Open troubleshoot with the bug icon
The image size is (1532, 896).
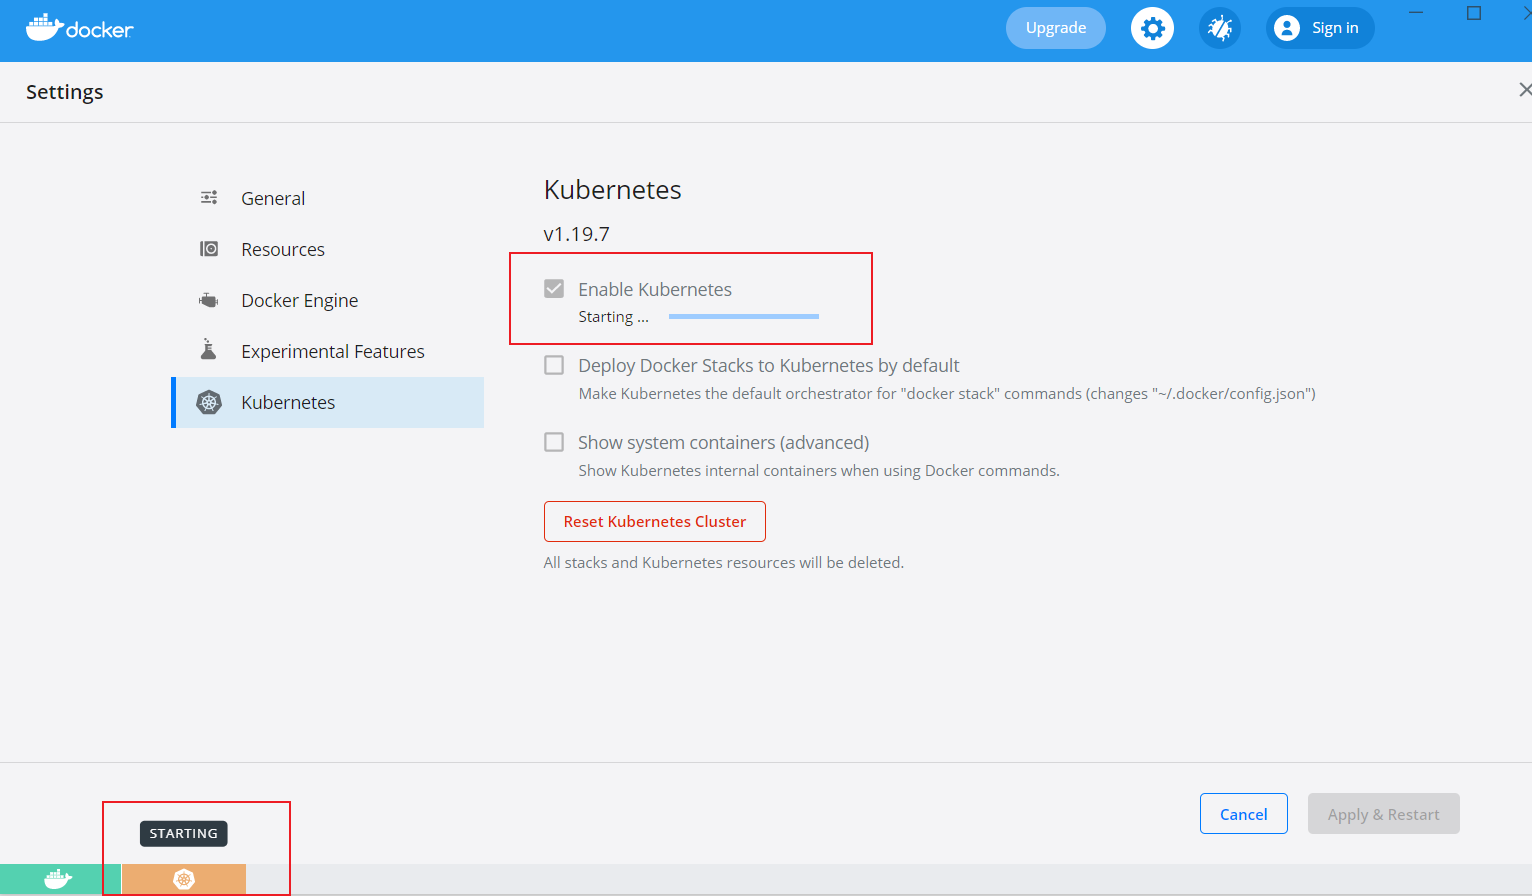point(1220,28)
